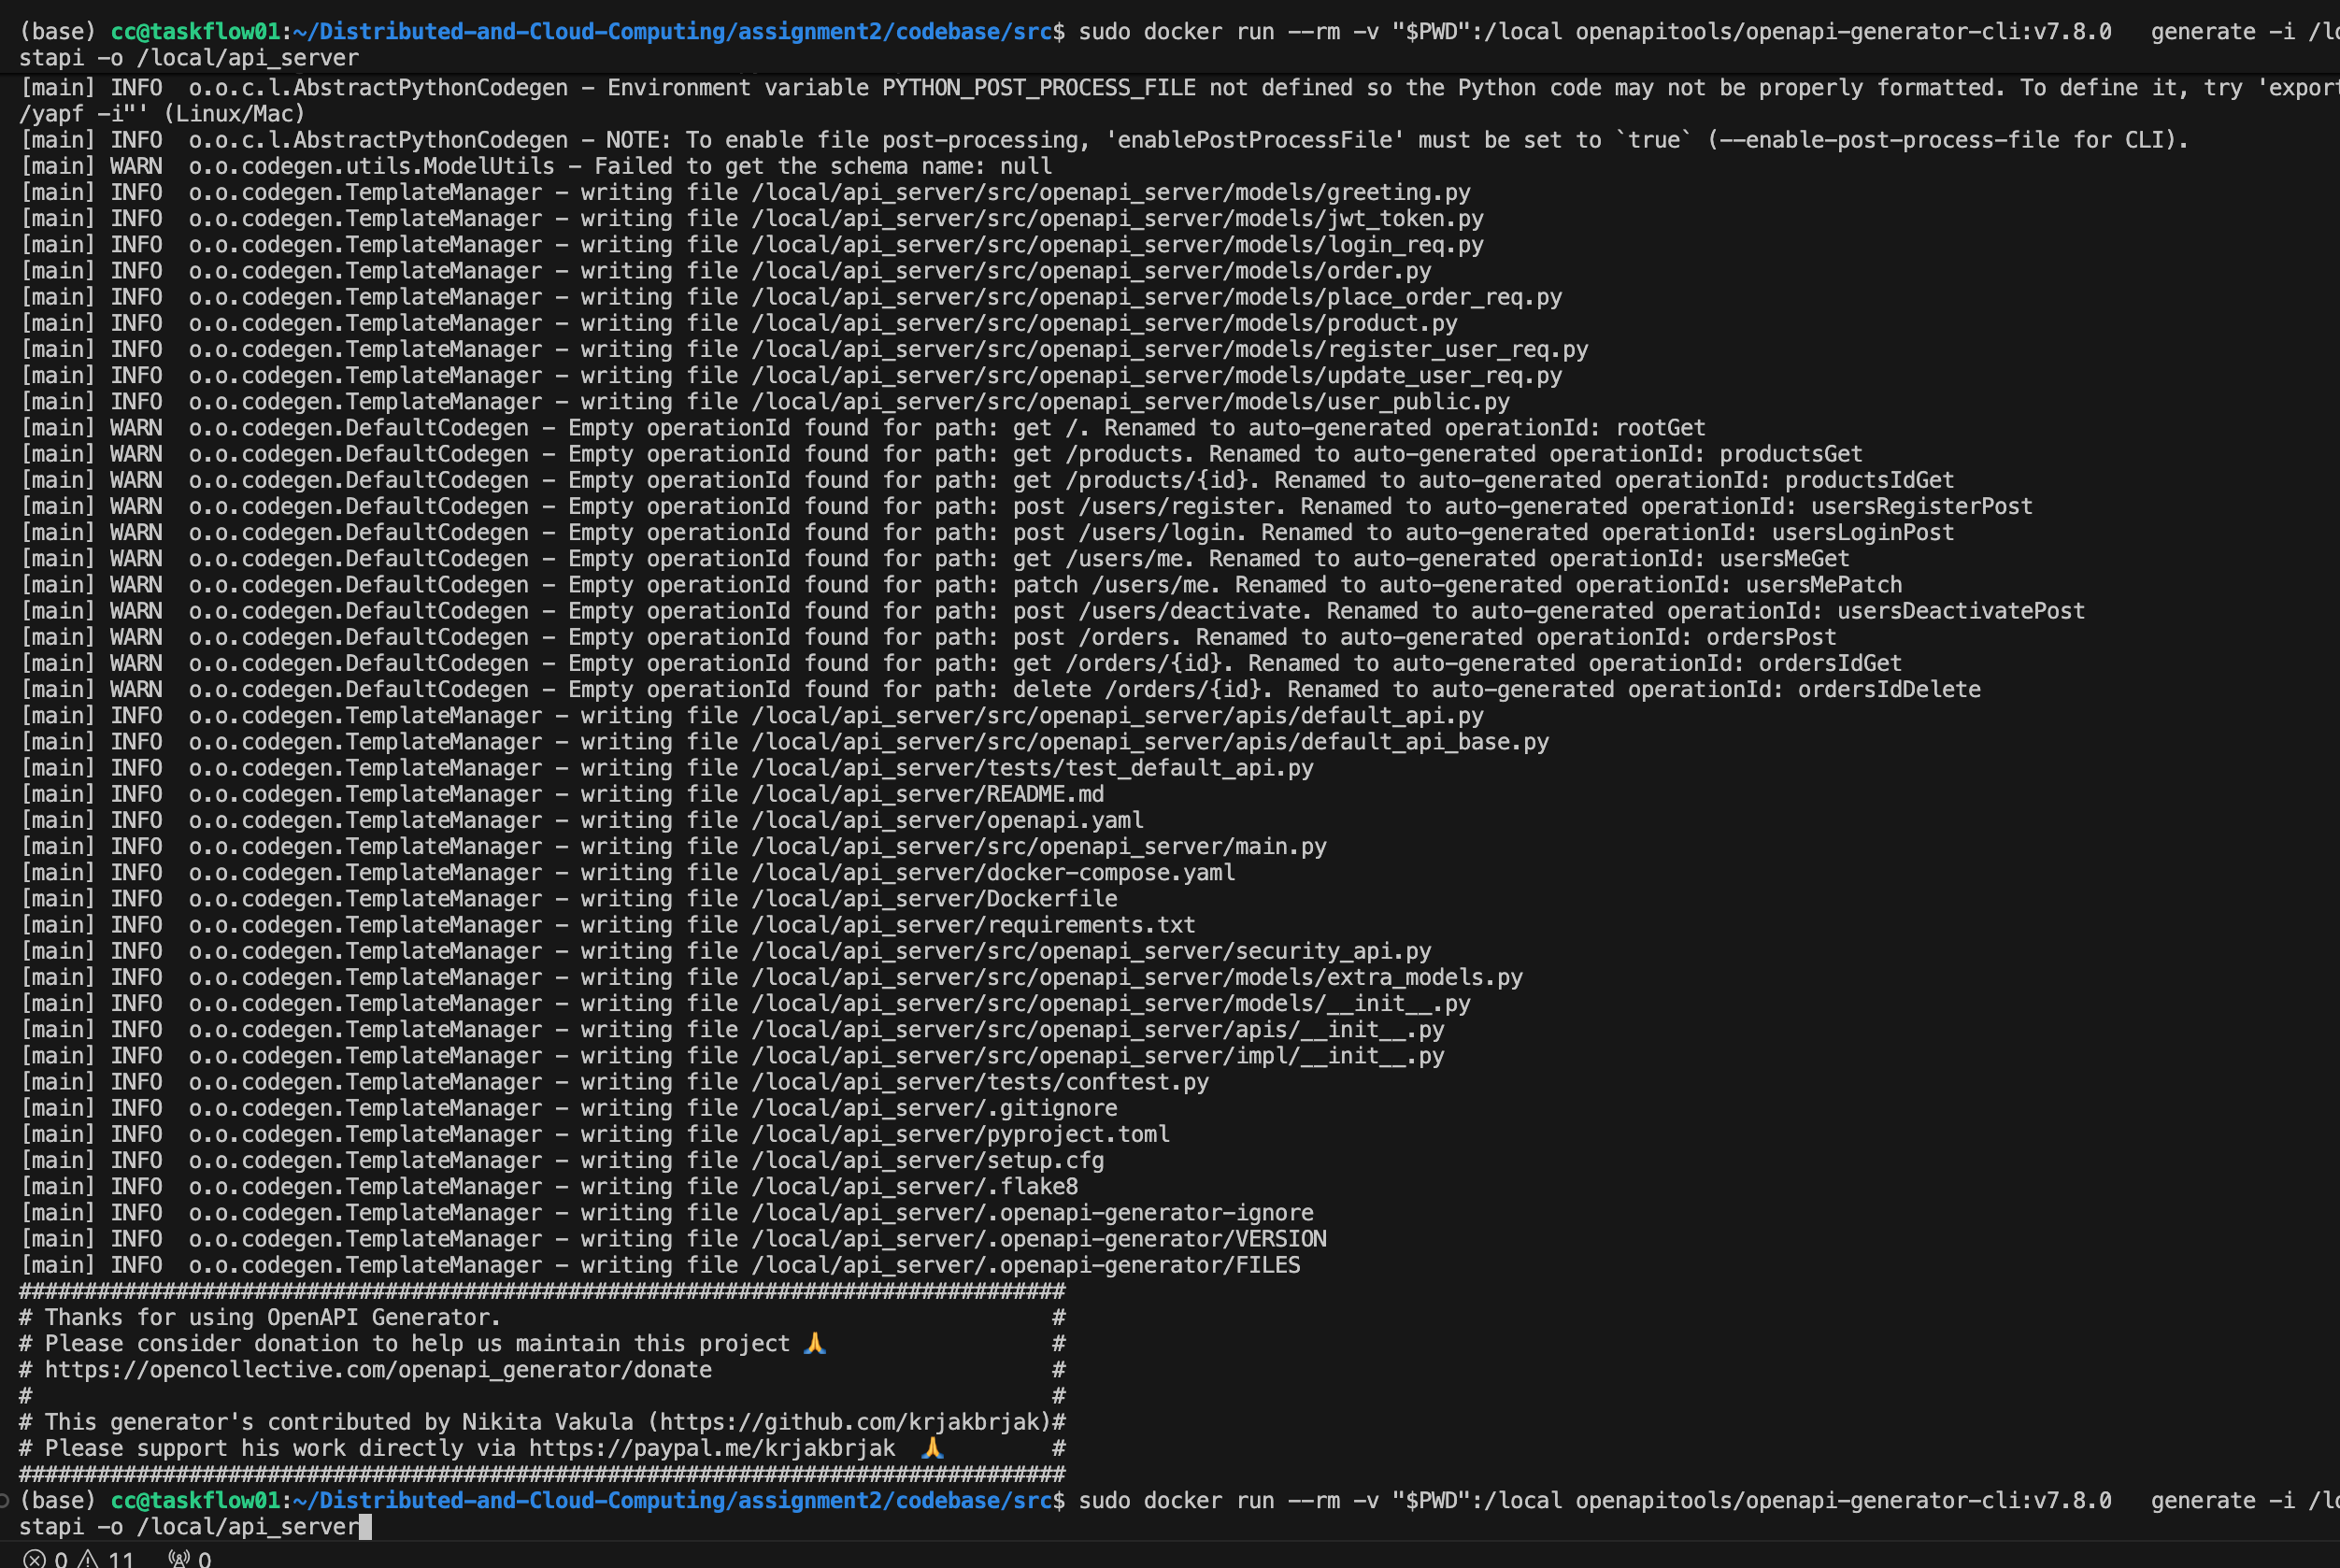Open /local/api_server/README.md path
The height and width of the screenshot is (1568, 2340).
pos(927,793)
